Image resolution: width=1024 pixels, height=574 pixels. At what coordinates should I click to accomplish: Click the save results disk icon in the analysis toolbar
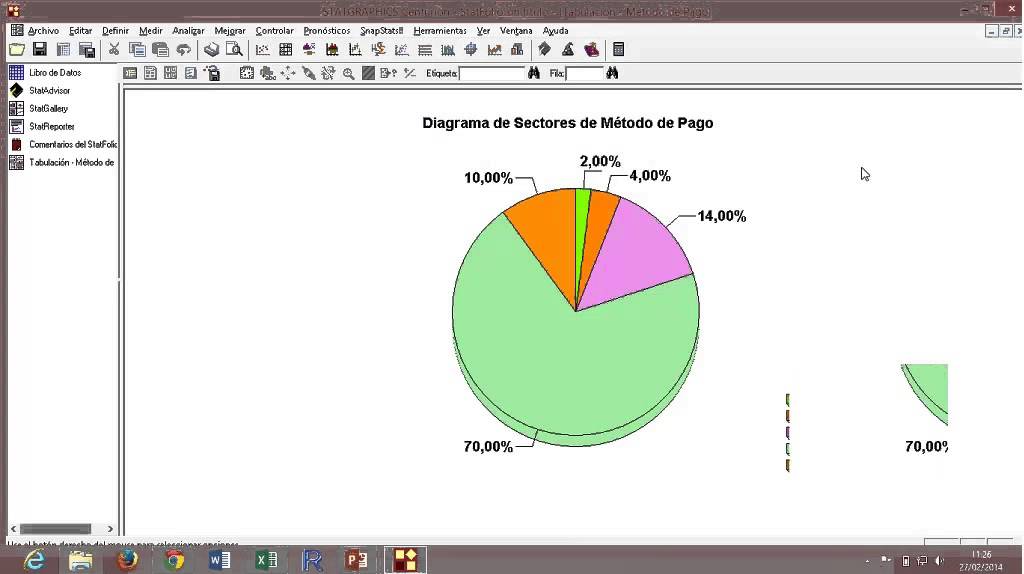point(213,73)
